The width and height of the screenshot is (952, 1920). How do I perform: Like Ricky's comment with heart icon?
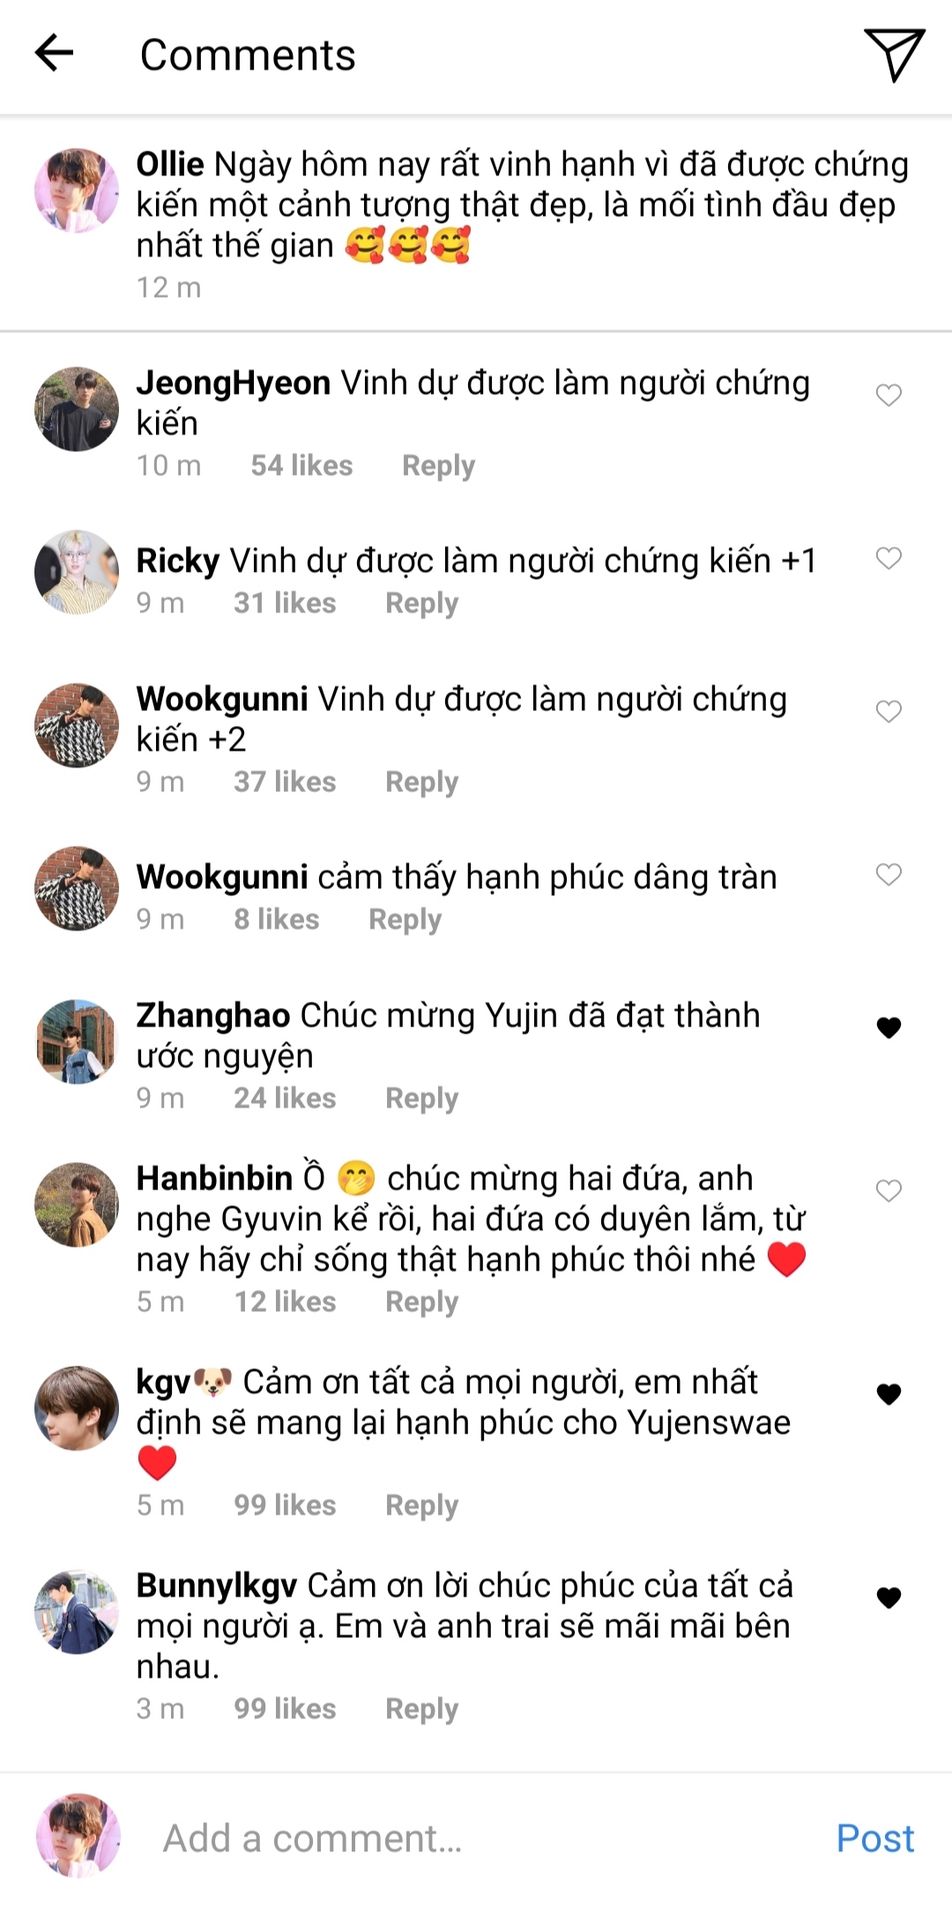tap(889, 558)
